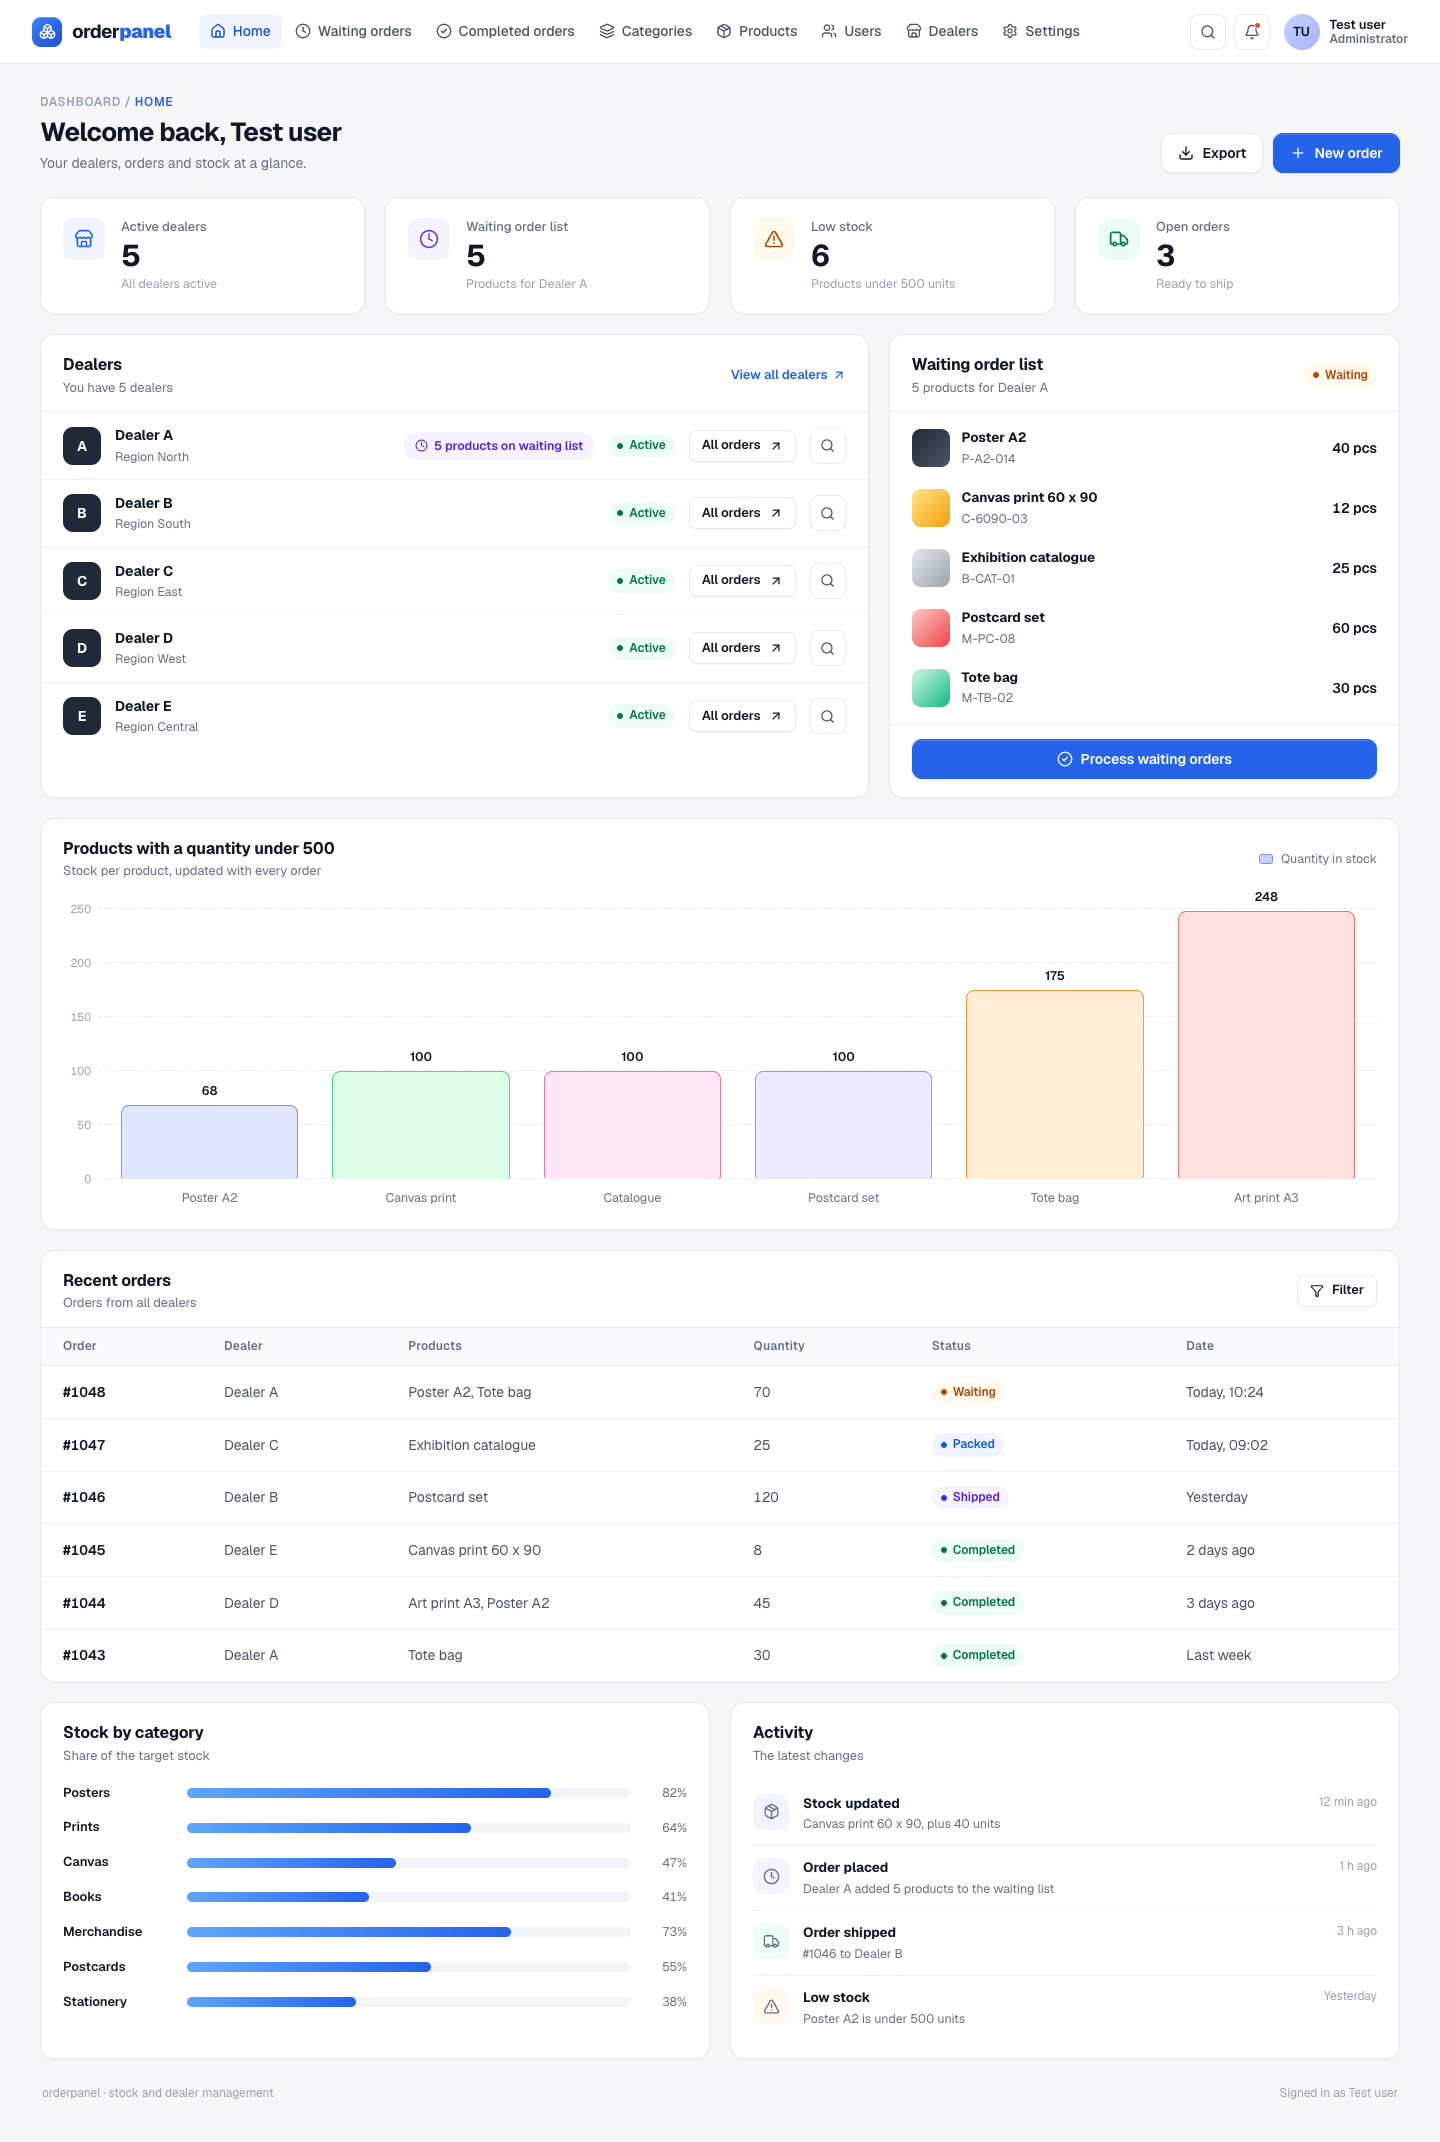Select order #1048 in the table
Viewport: 1440px width, 2142px height.
720,1392
